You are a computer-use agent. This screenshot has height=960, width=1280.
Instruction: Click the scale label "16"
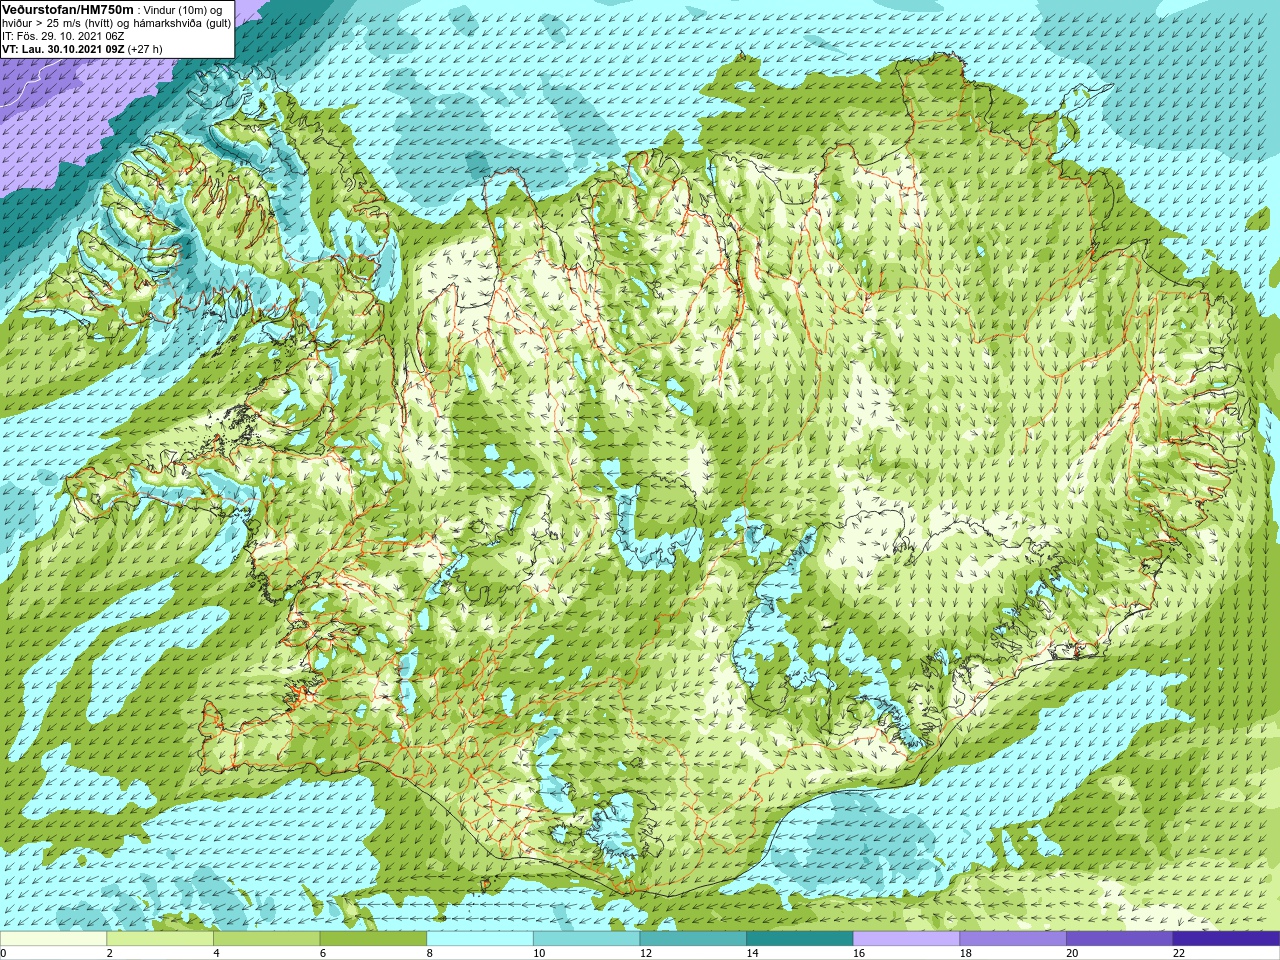point(859,953)
